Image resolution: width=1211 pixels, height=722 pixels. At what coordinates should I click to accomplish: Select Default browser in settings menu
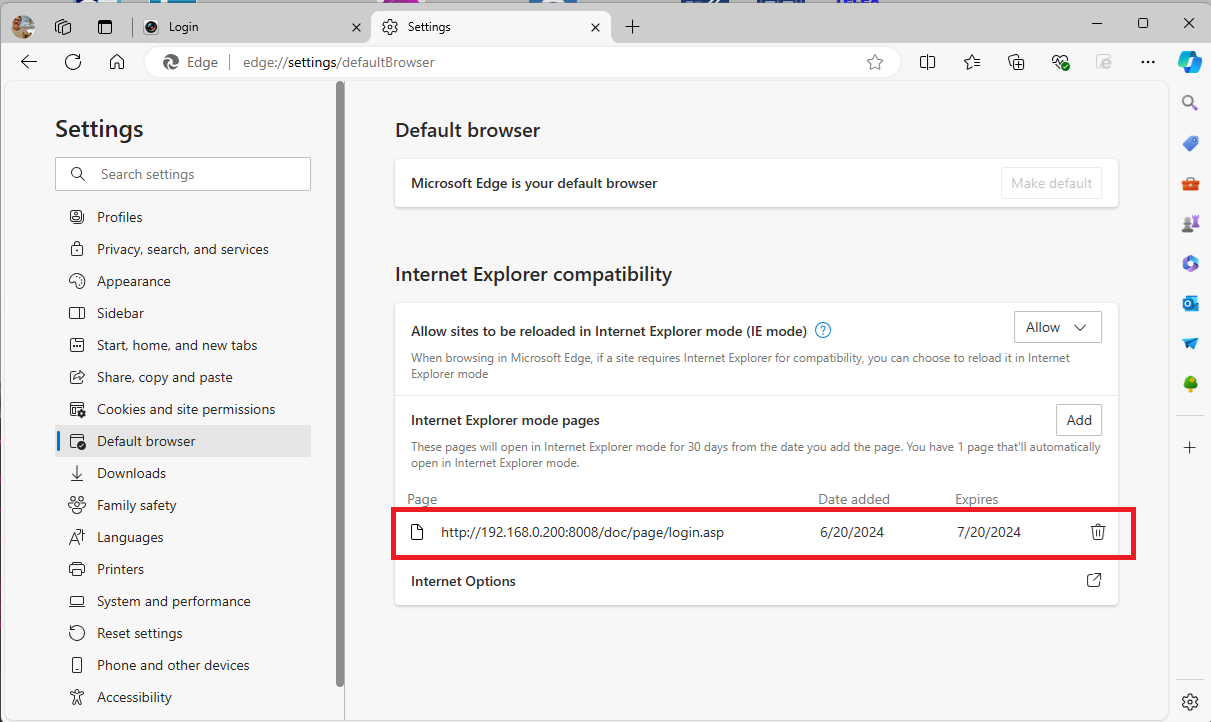pos(183,441)
